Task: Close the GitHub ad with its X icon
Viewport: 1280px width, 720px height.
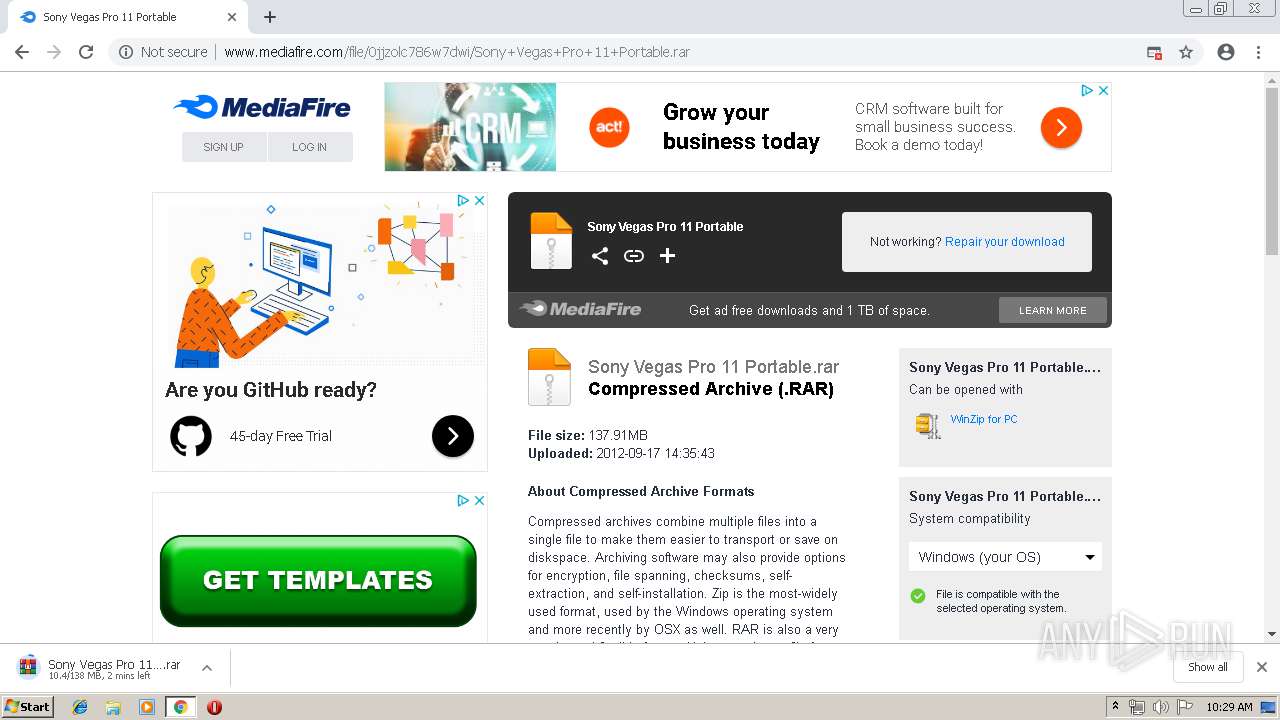Action: click(x=479, y=200)
